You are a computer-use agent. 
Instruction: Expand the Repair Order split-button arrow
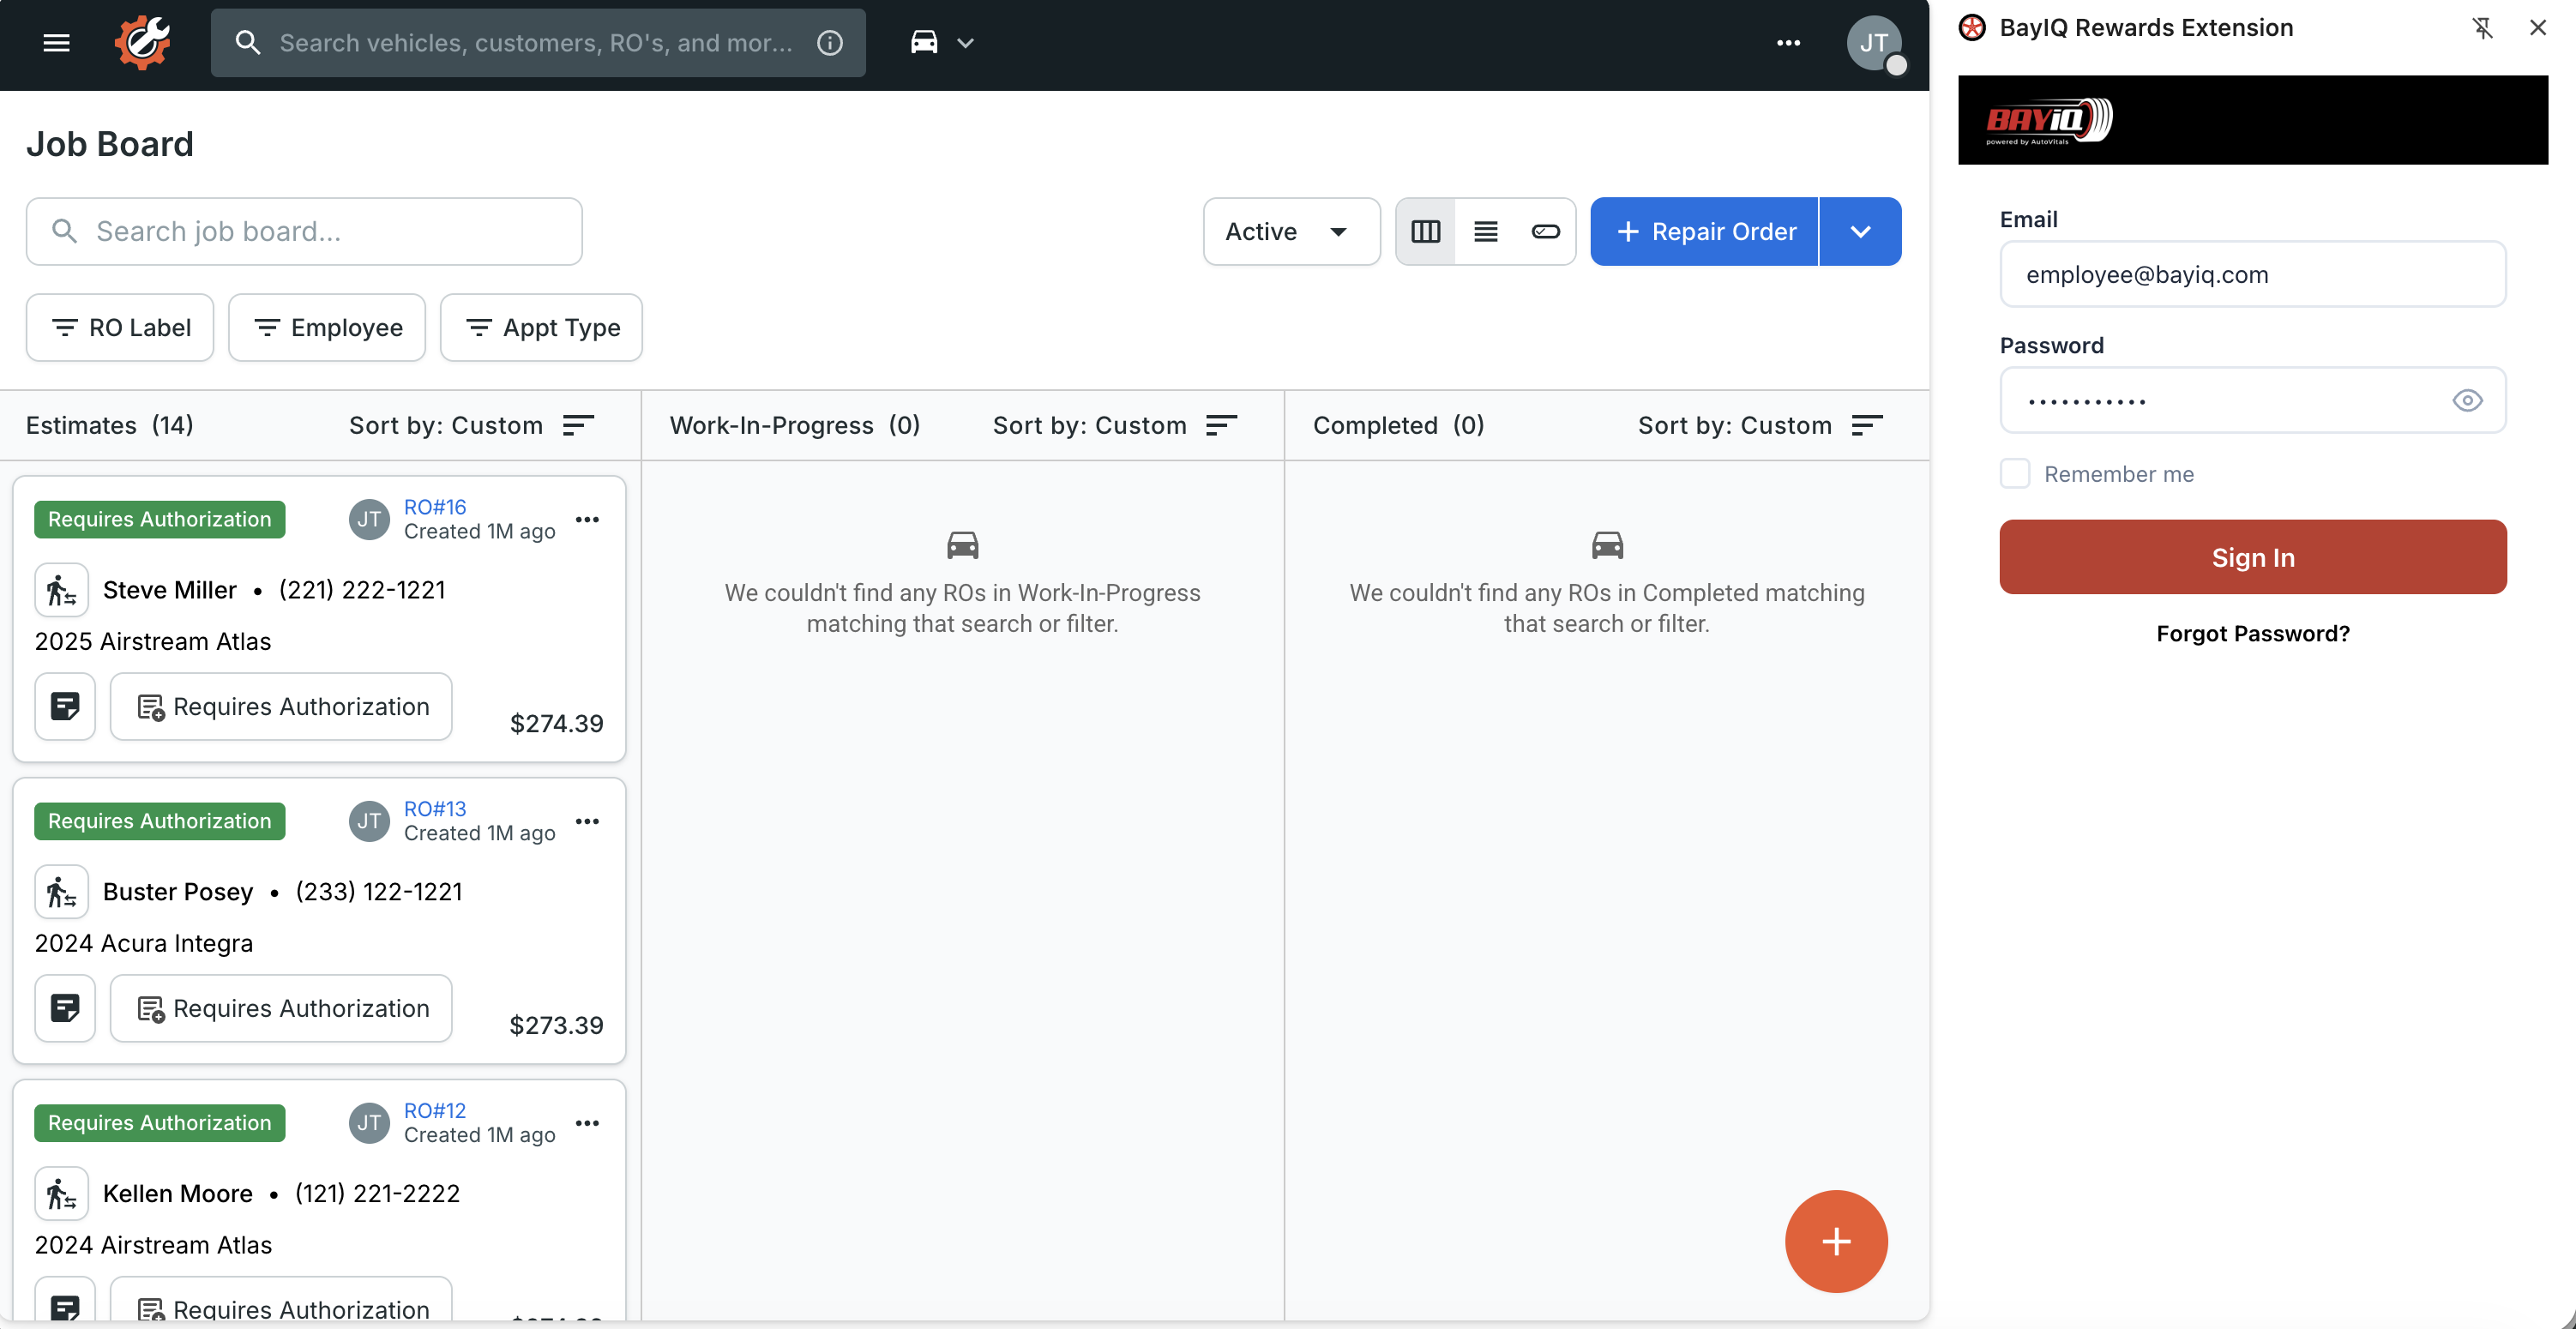(x=1860, y=231)
